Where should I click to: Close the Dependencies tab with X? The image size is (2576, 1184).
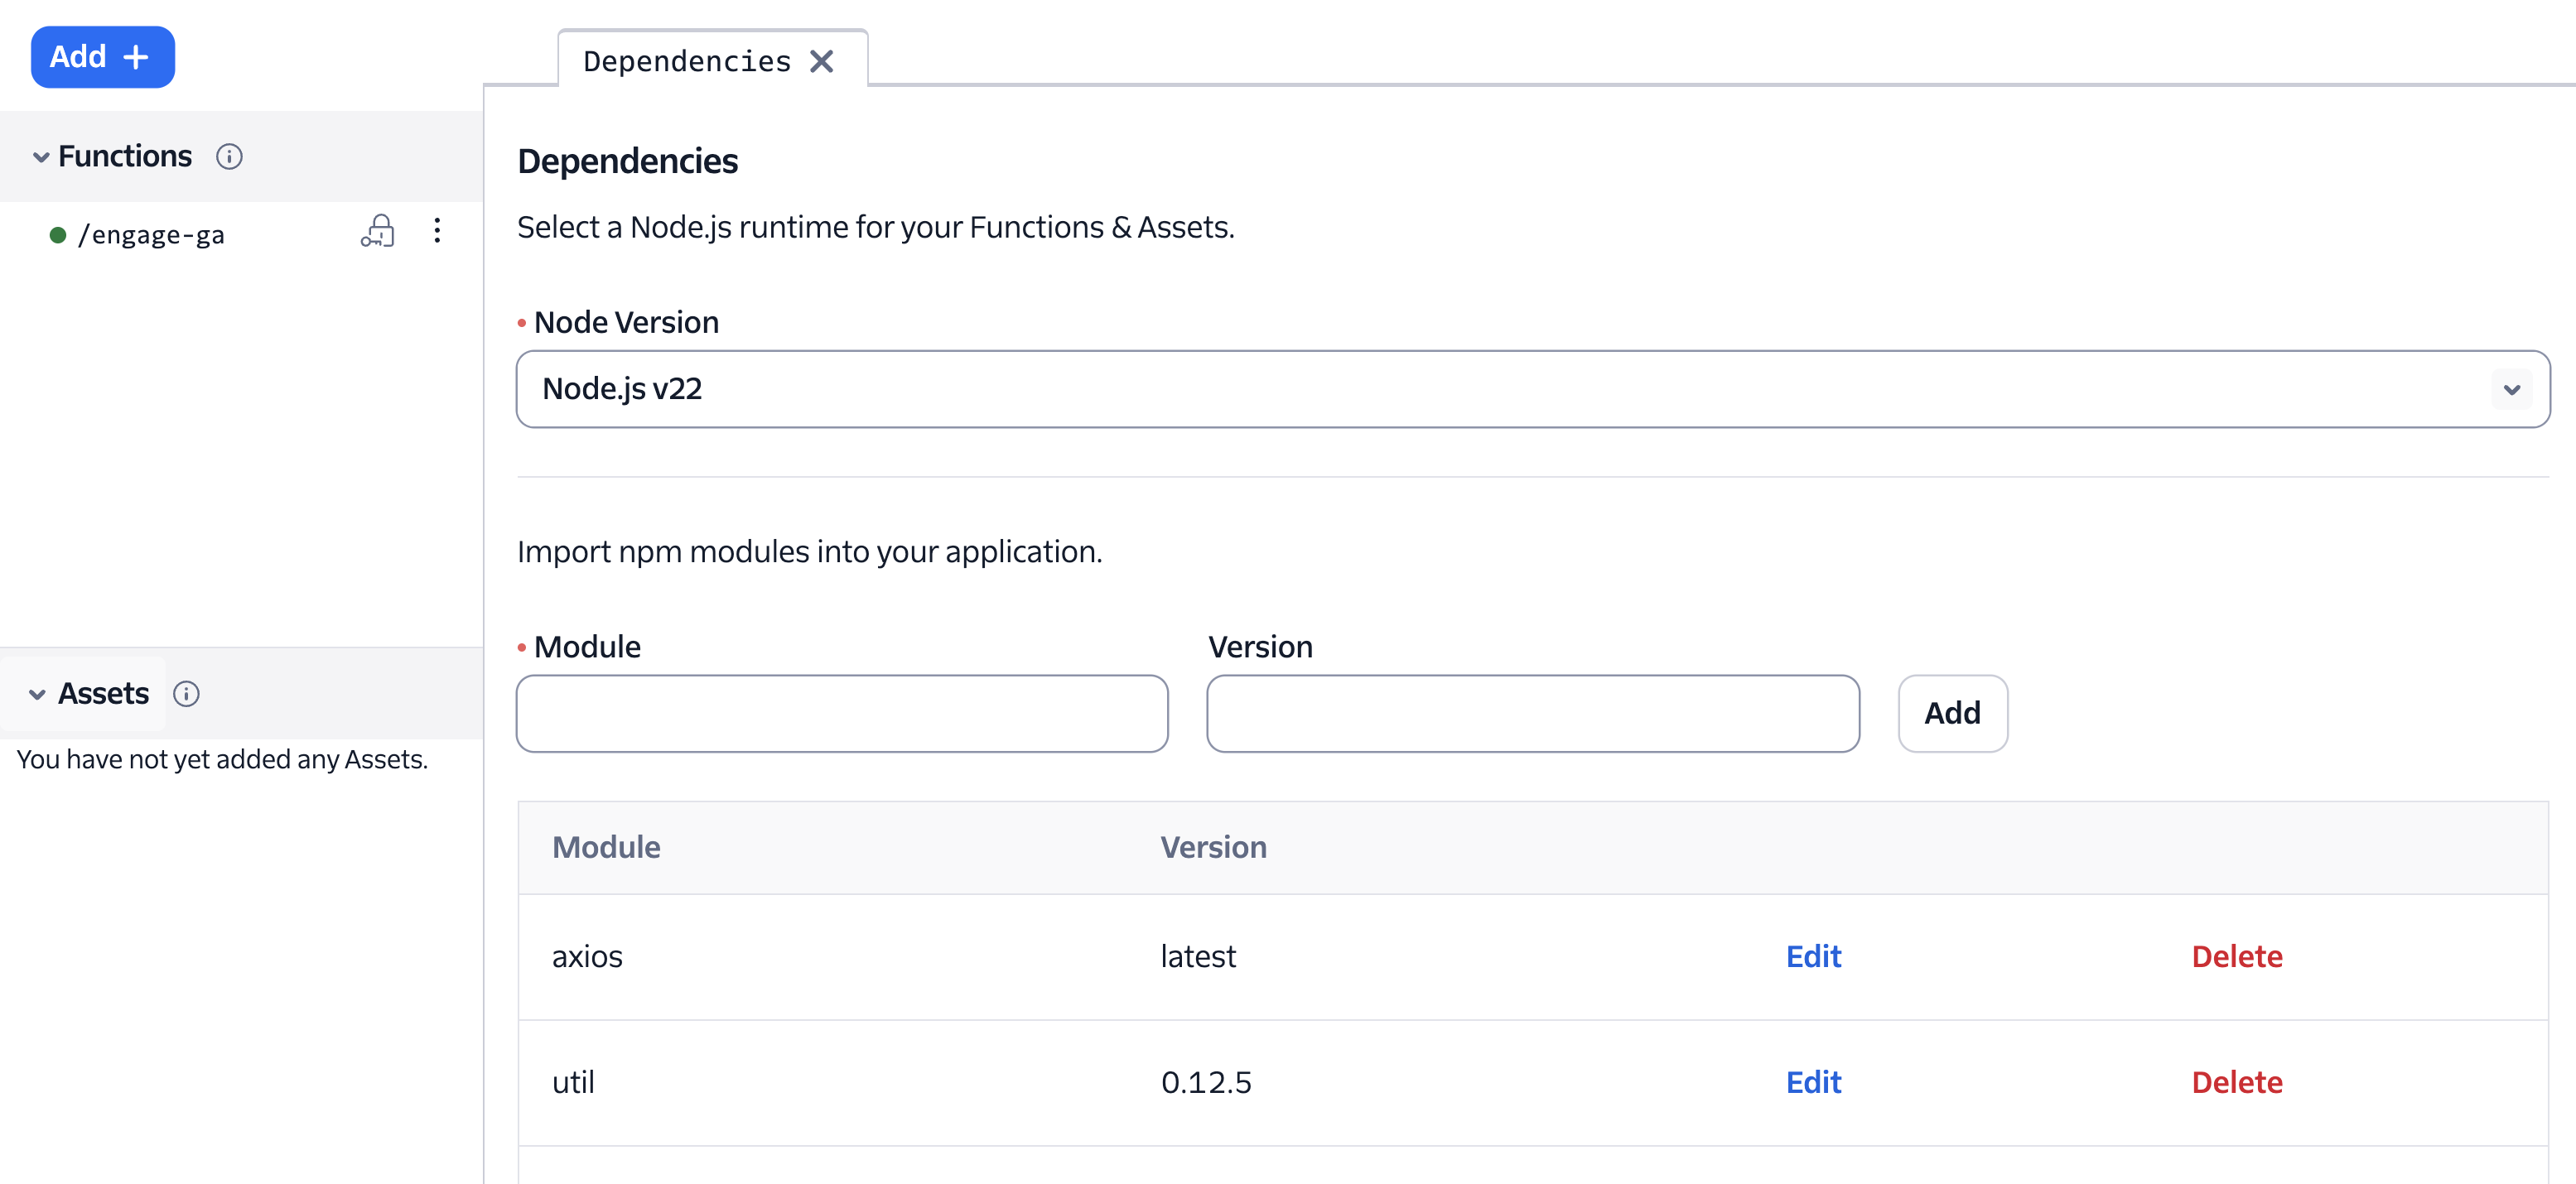point(822,62)
